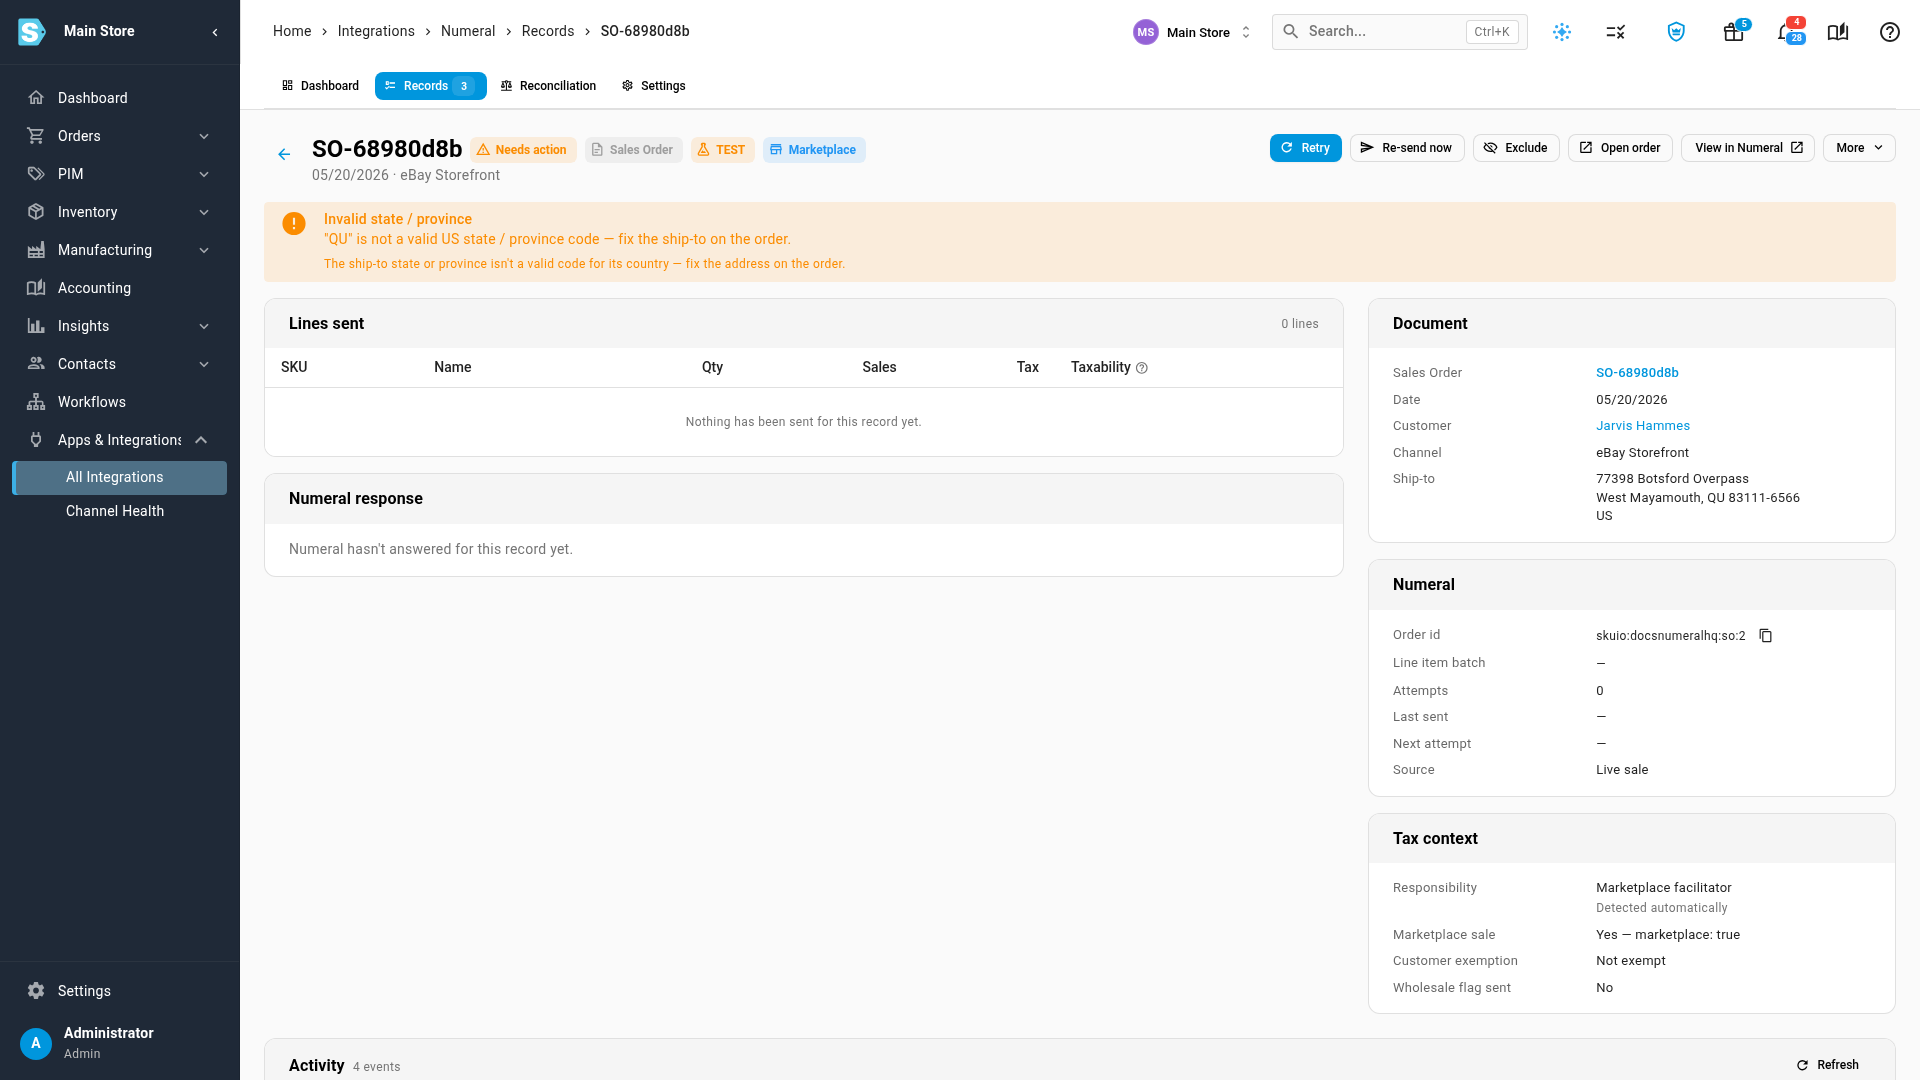Collapse the sidebar with the chevron
The image size is (1920, 1080).
(x=215, y=32)
